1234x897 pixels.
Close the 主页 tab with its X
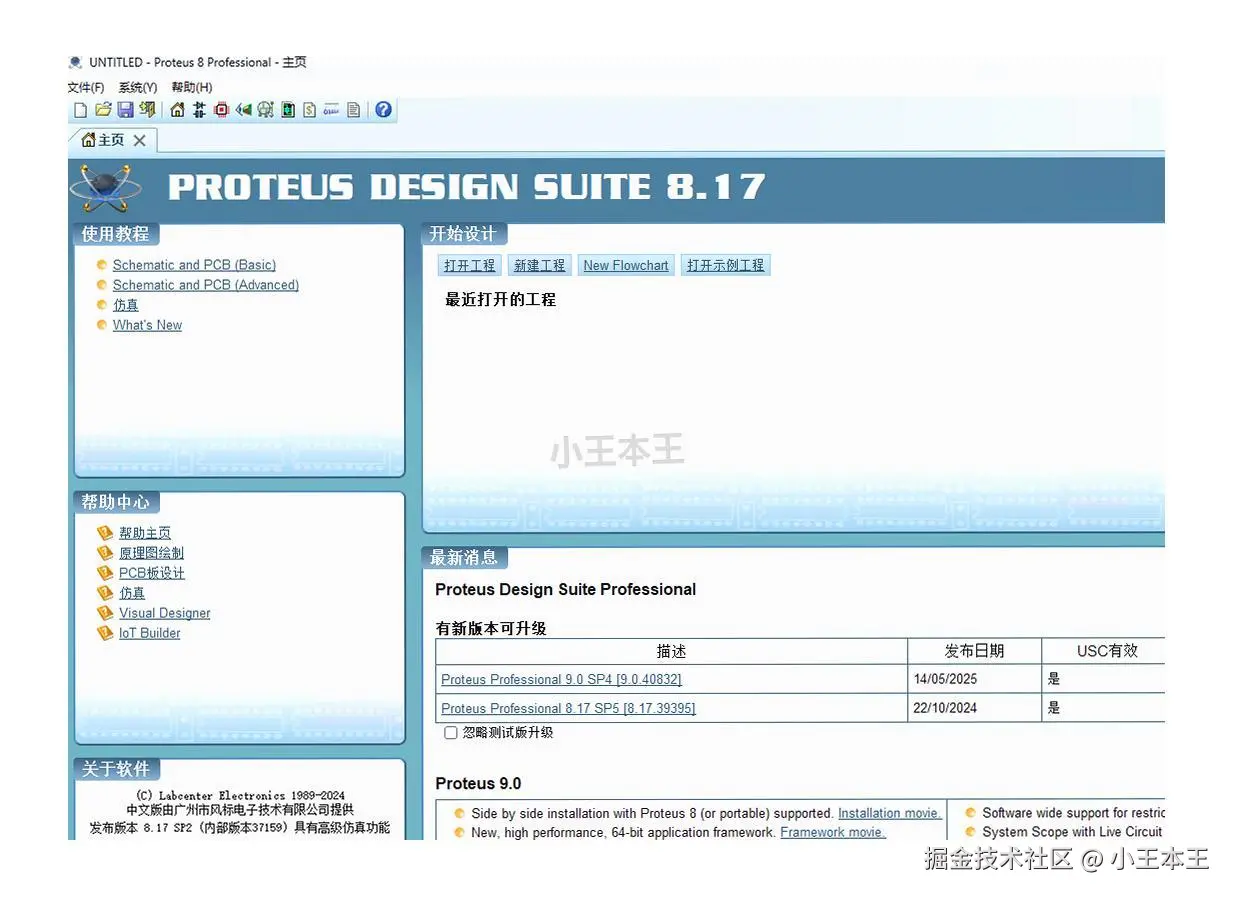point(139,140)
